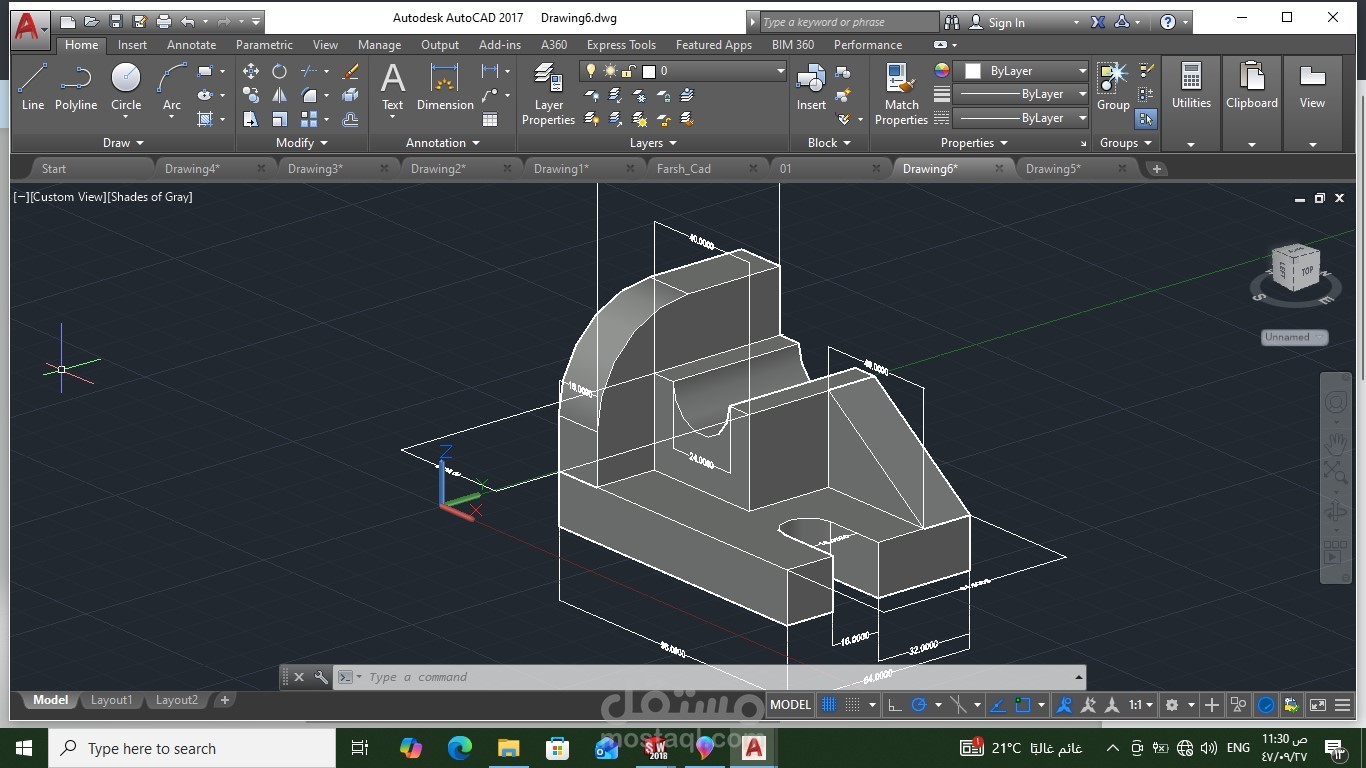This screenshot has width=1366, height=768.
Task: Select the Scale tool
Action: tap(280, 119)
